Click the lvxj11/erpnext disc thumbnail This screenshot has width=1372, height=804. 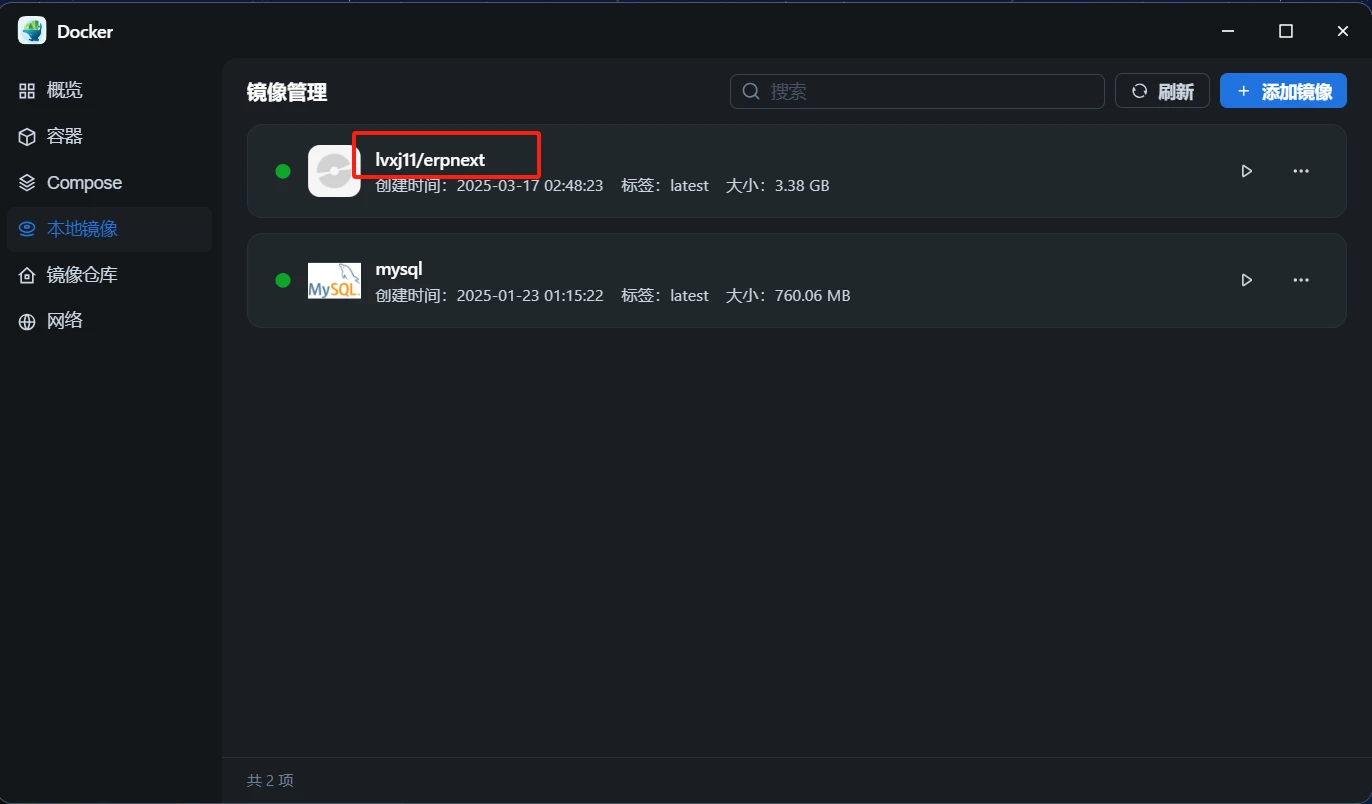click(x=334, y=171)
